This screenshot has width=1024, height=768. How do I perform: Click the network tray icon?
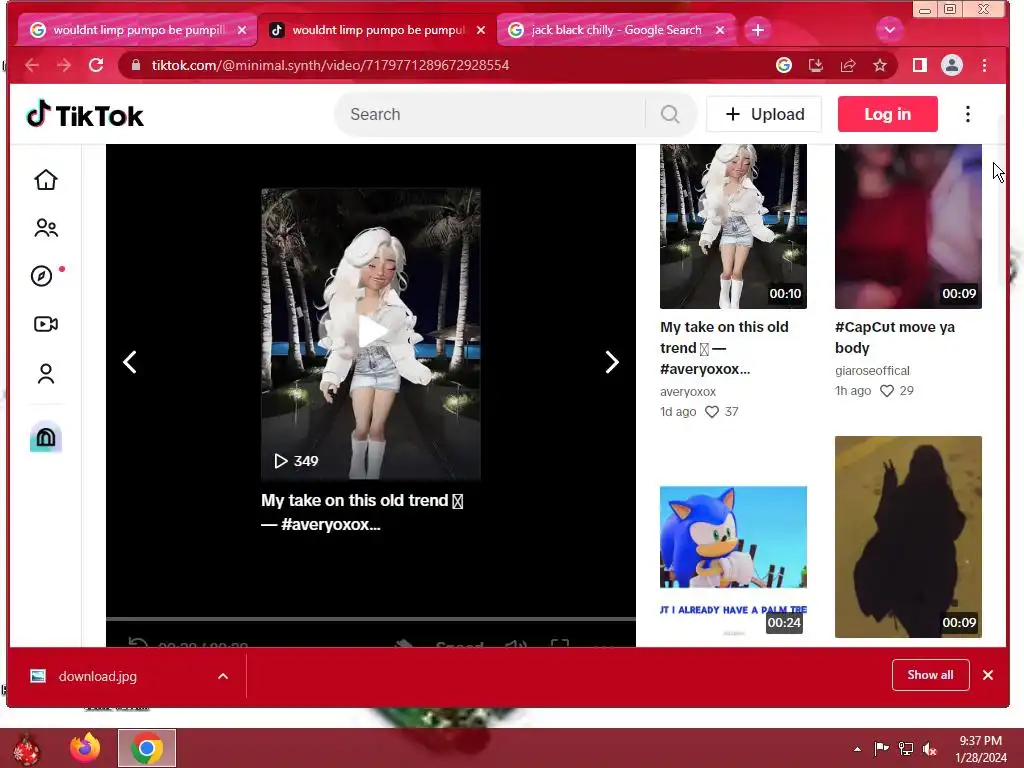[906, 748]
